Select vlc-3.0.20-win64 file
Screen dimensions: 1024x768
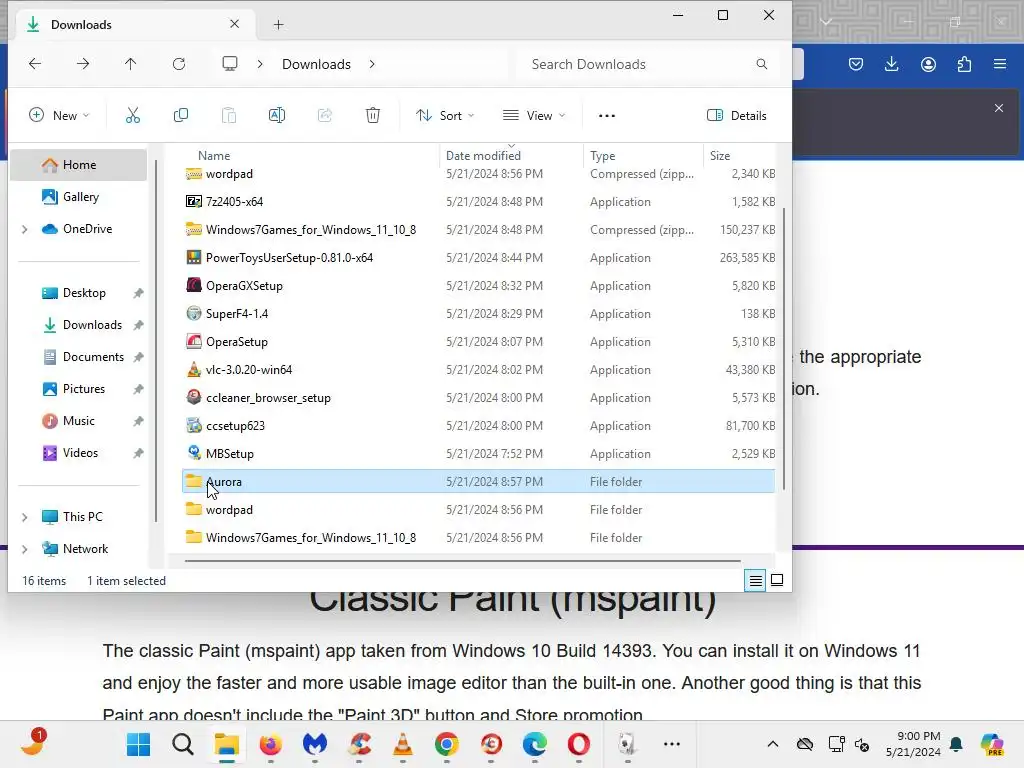(x=479, y=370)
